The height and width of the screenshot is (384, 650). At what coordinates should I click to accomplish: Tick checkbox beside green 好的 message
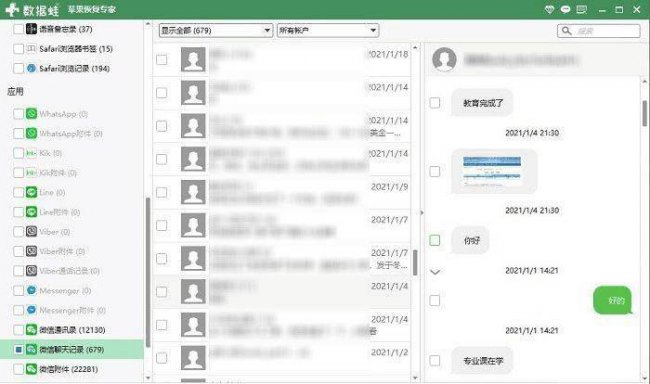pyautogui.click(x=435, y=300)
